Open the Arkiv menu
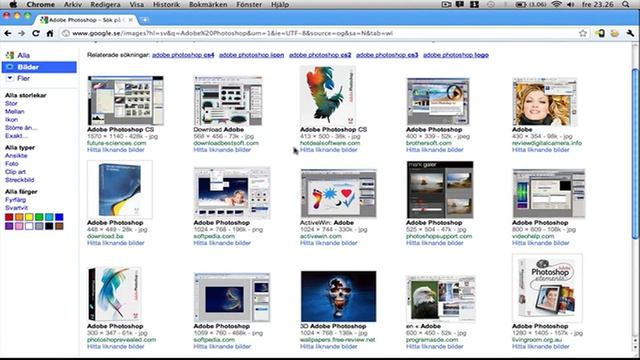Screen dimensions: 640x360 click(x=73, y=4)
